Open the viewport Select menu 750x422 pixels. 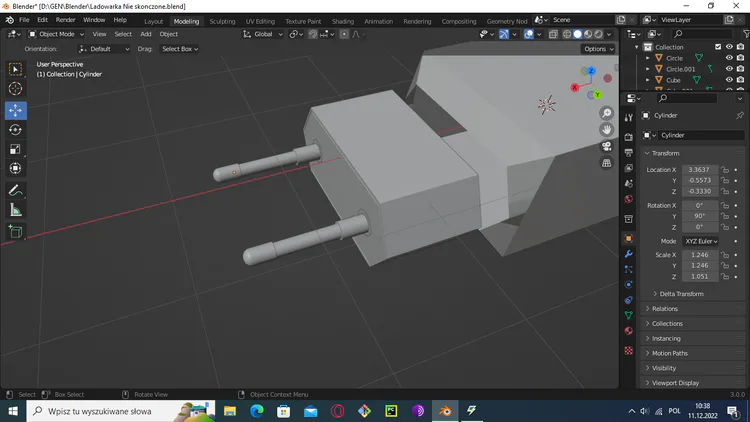point(123,34)
